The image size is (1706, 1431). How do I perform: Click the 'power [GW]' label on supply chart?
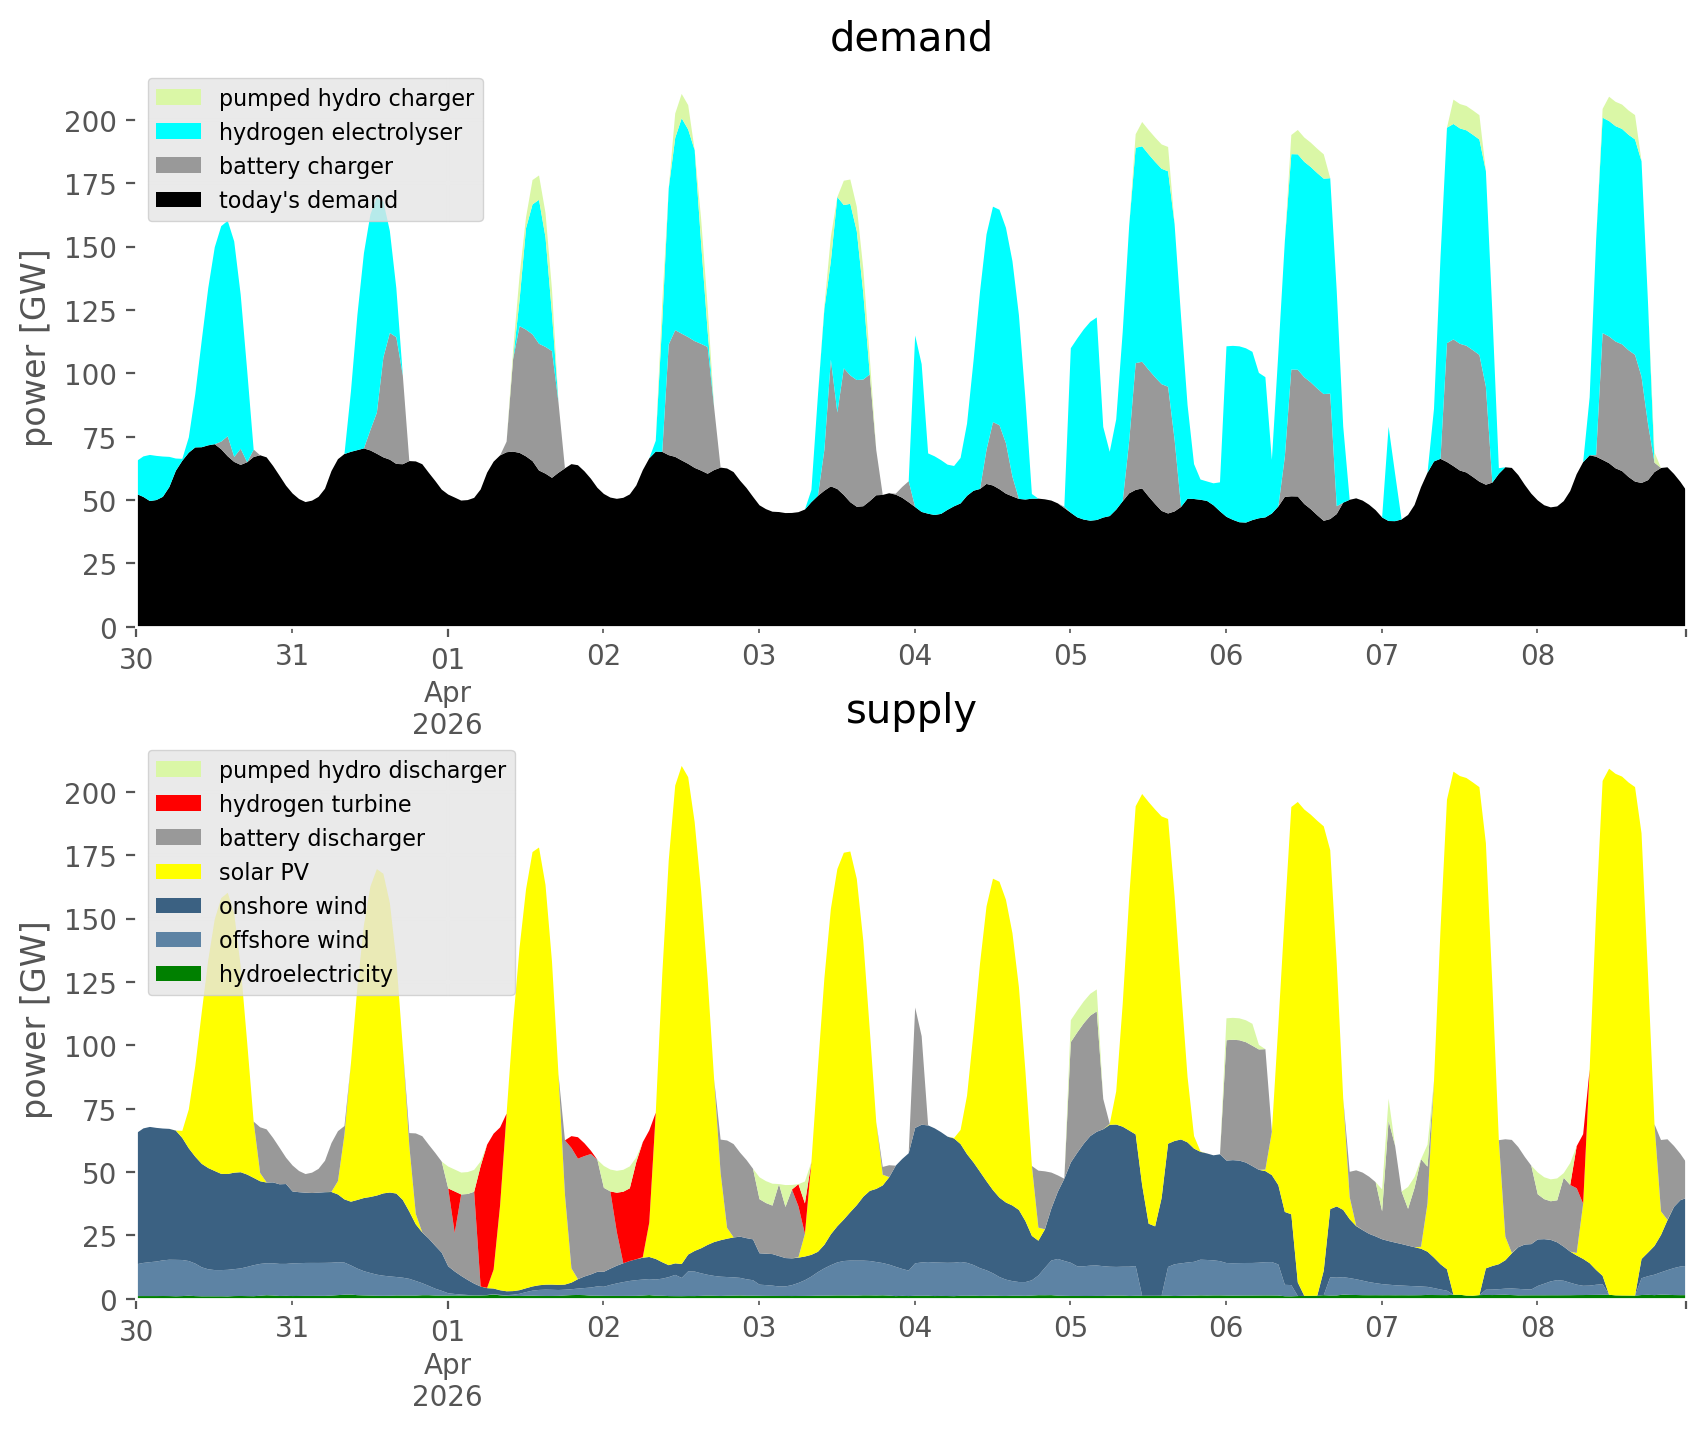click(x=35, y=1020)
